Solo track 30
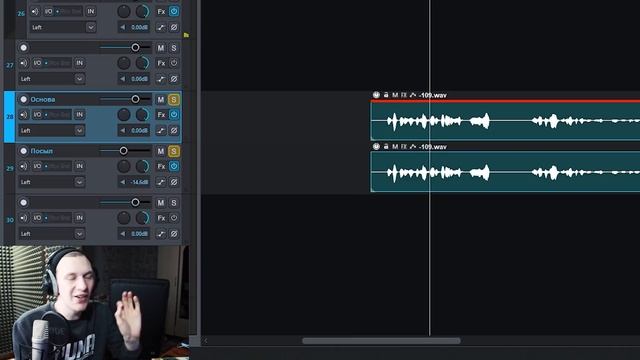The image size is (640, 360). point(174,203)
